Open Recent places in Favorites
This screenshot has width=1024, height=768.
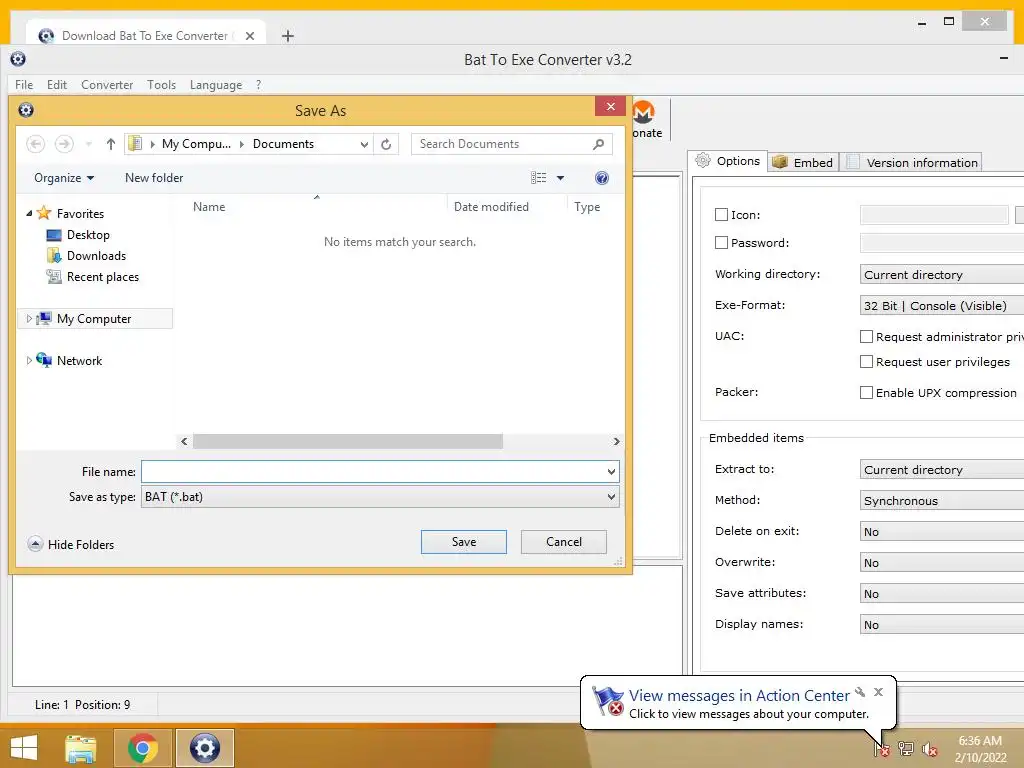coord(93,277)
